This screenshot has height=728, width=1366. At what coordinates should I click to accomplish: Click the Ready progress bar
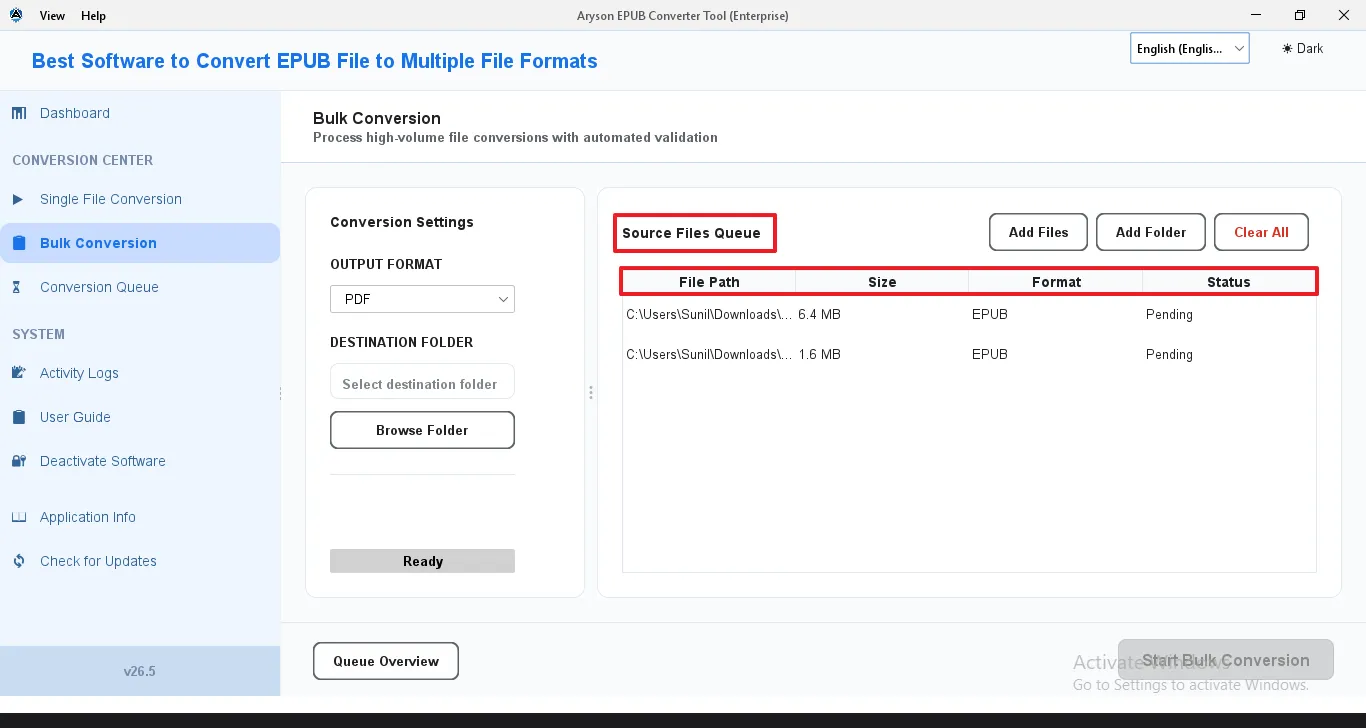[422, 561]
